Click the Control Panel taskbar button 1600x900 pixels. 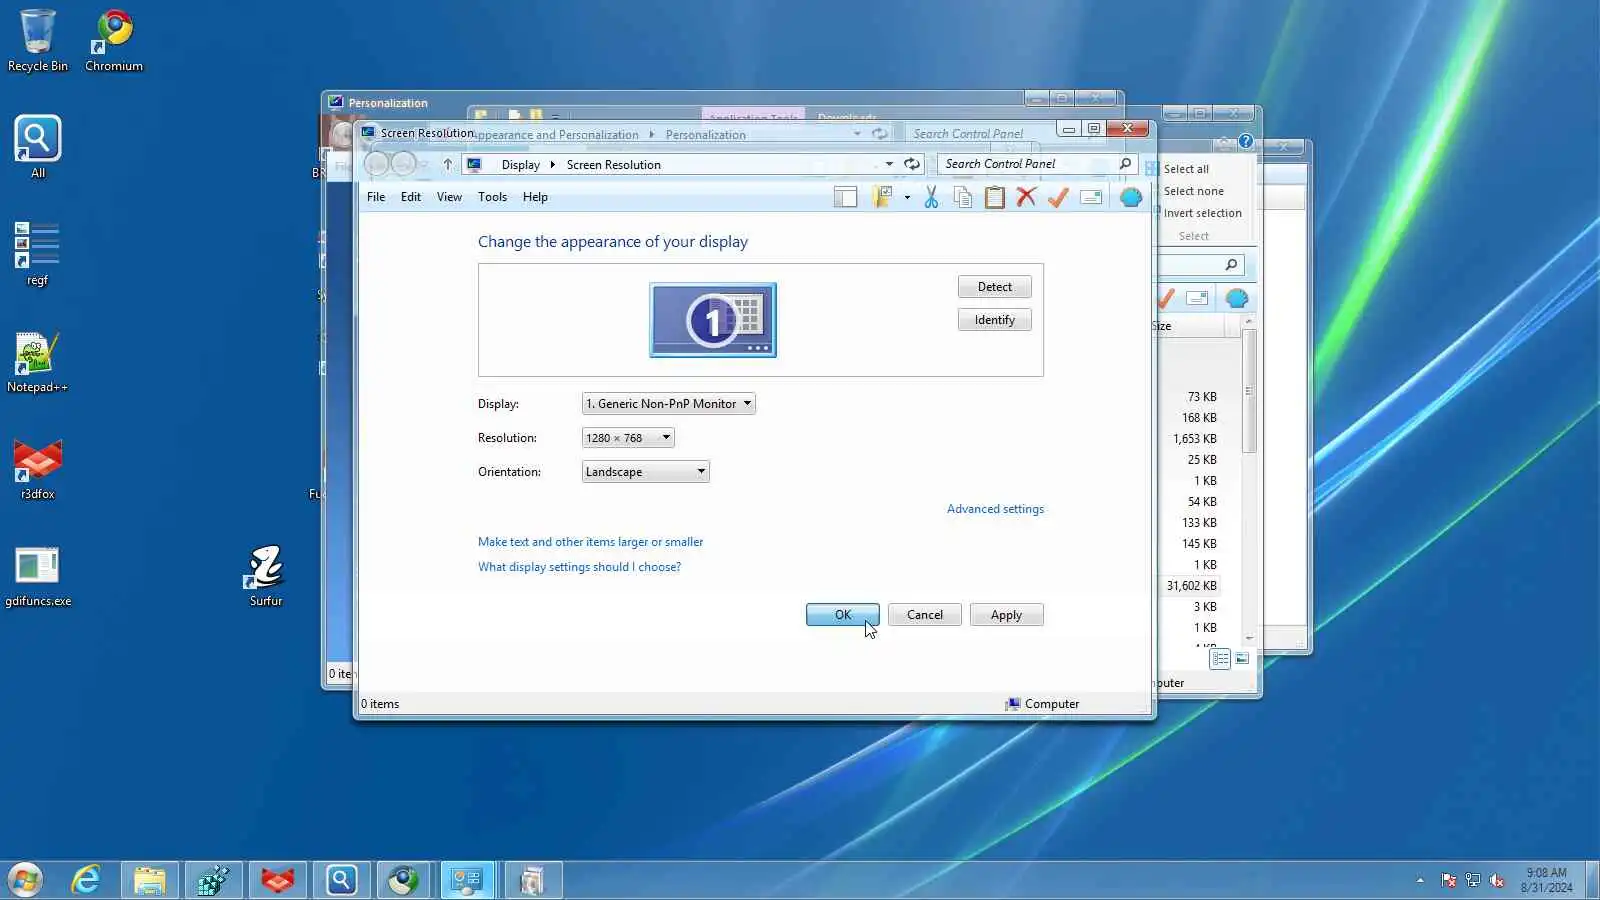468,880
